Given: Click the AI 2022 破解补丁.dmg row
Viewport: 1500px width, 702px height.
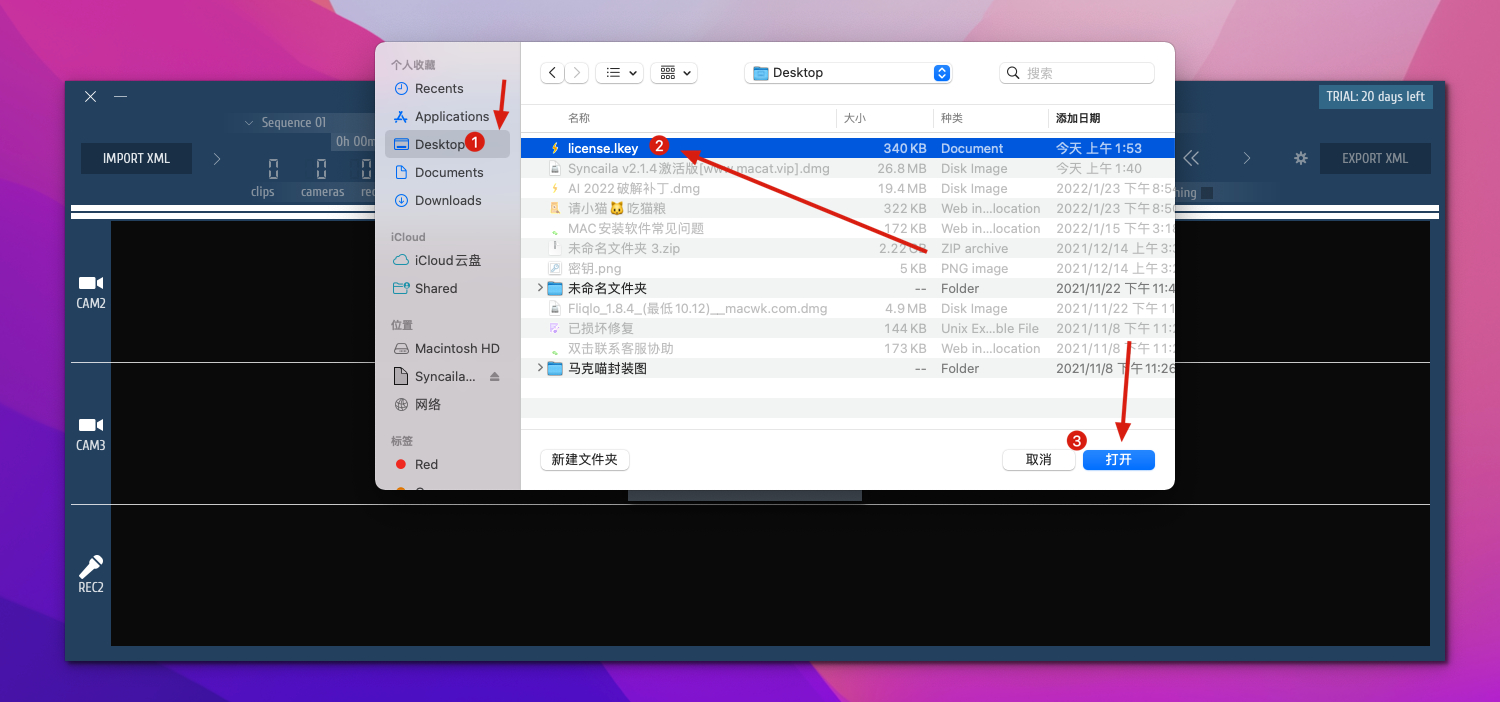Looking at the screenshot, I should 848,188.
